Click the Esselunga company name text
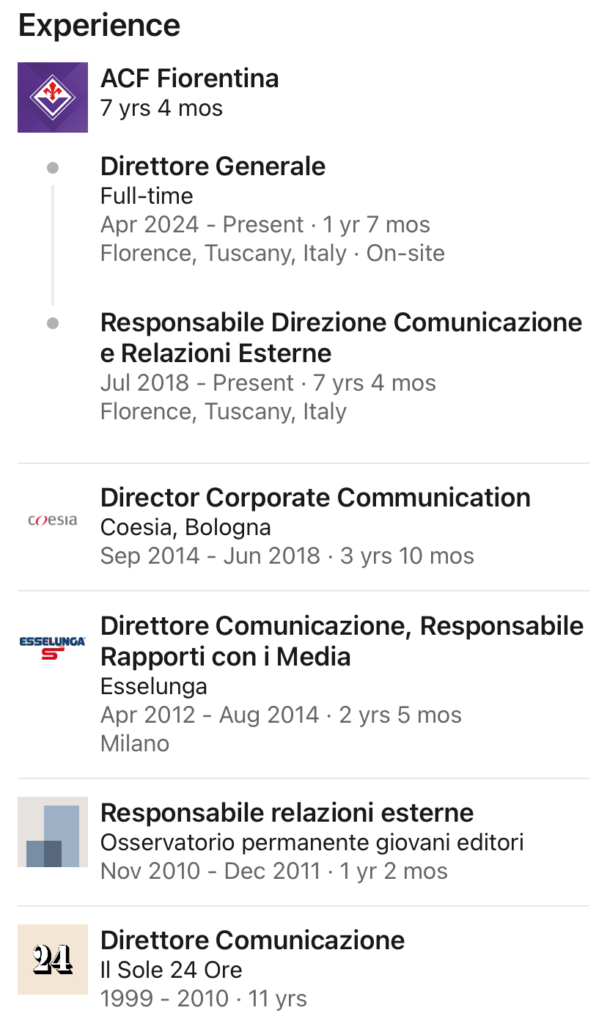Image resolution: width=607 pixels, height=1024 pixels. 153,686
